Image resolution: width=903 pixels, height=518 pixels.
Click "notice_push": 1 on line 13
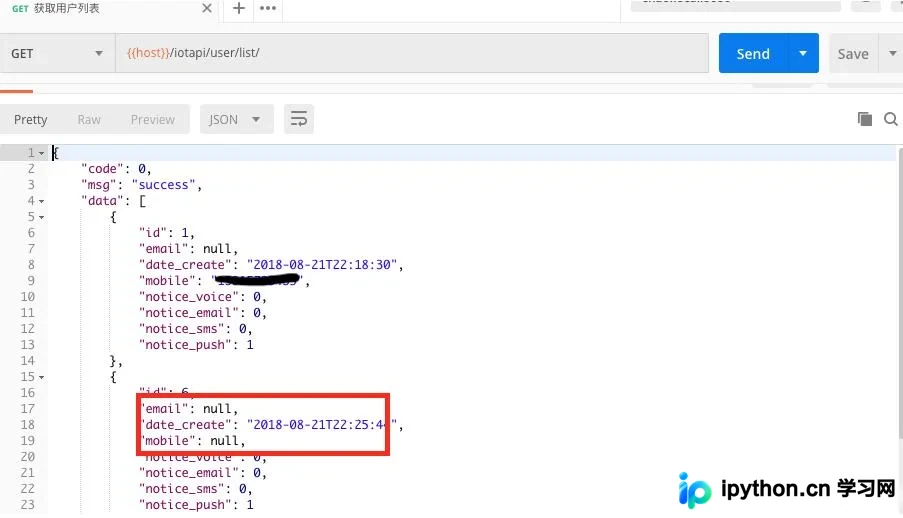click(x=196, y=345)
